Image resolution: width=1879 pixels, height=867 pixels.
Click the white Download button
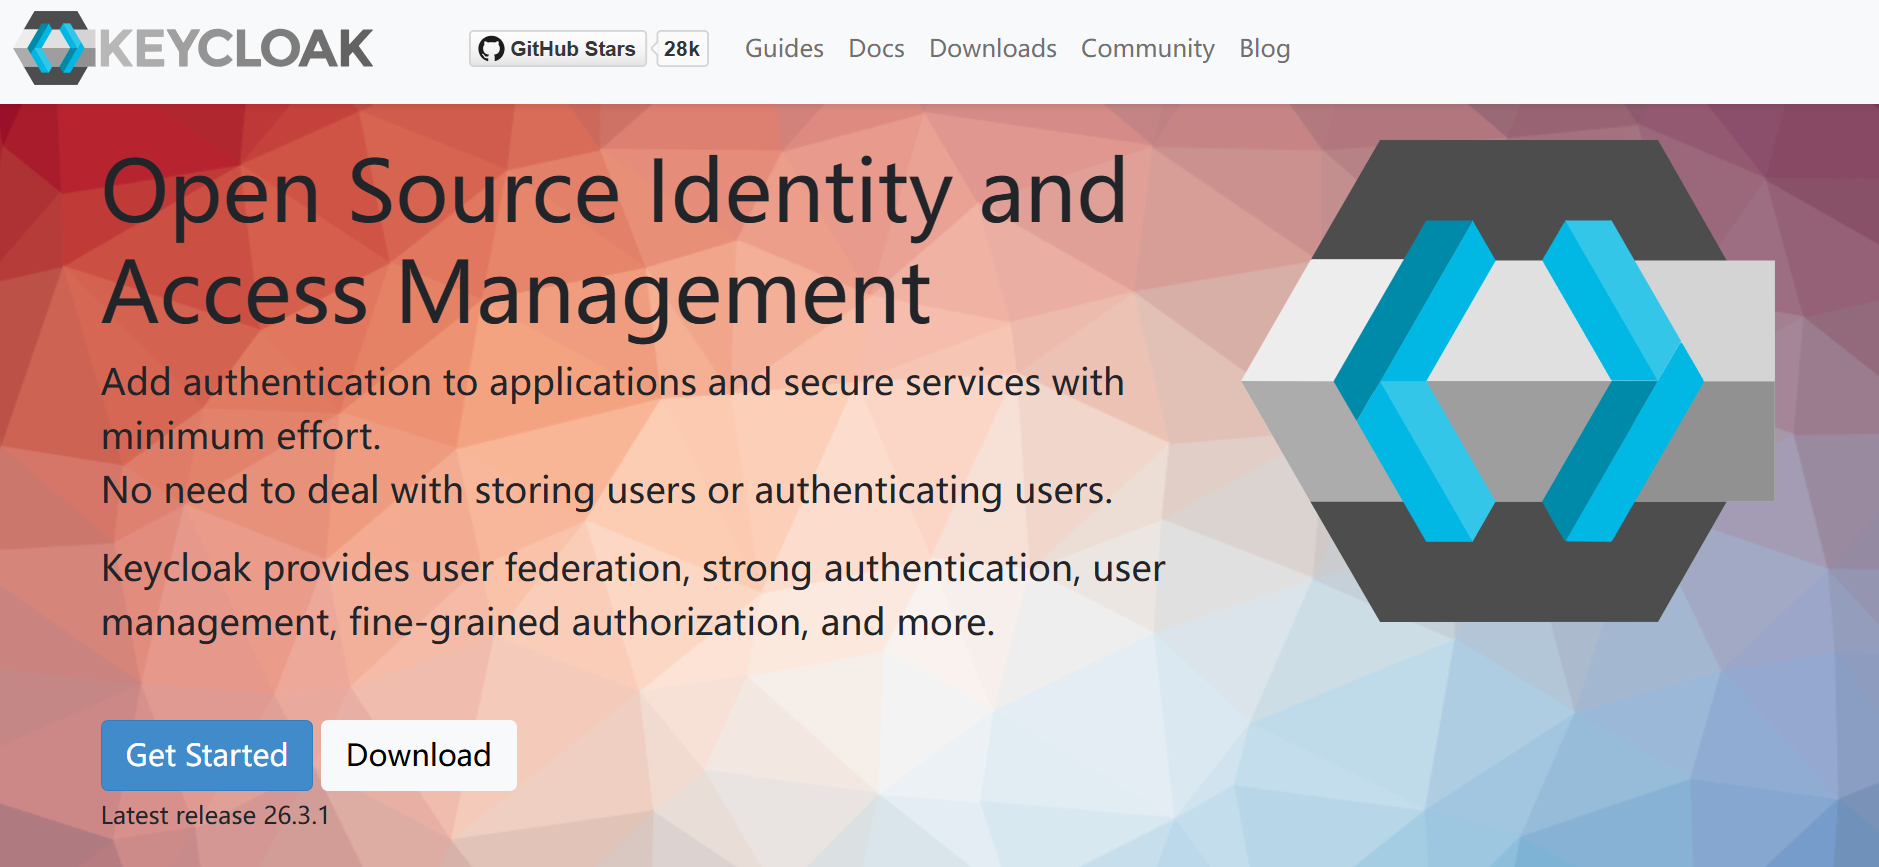click(419, 755)
